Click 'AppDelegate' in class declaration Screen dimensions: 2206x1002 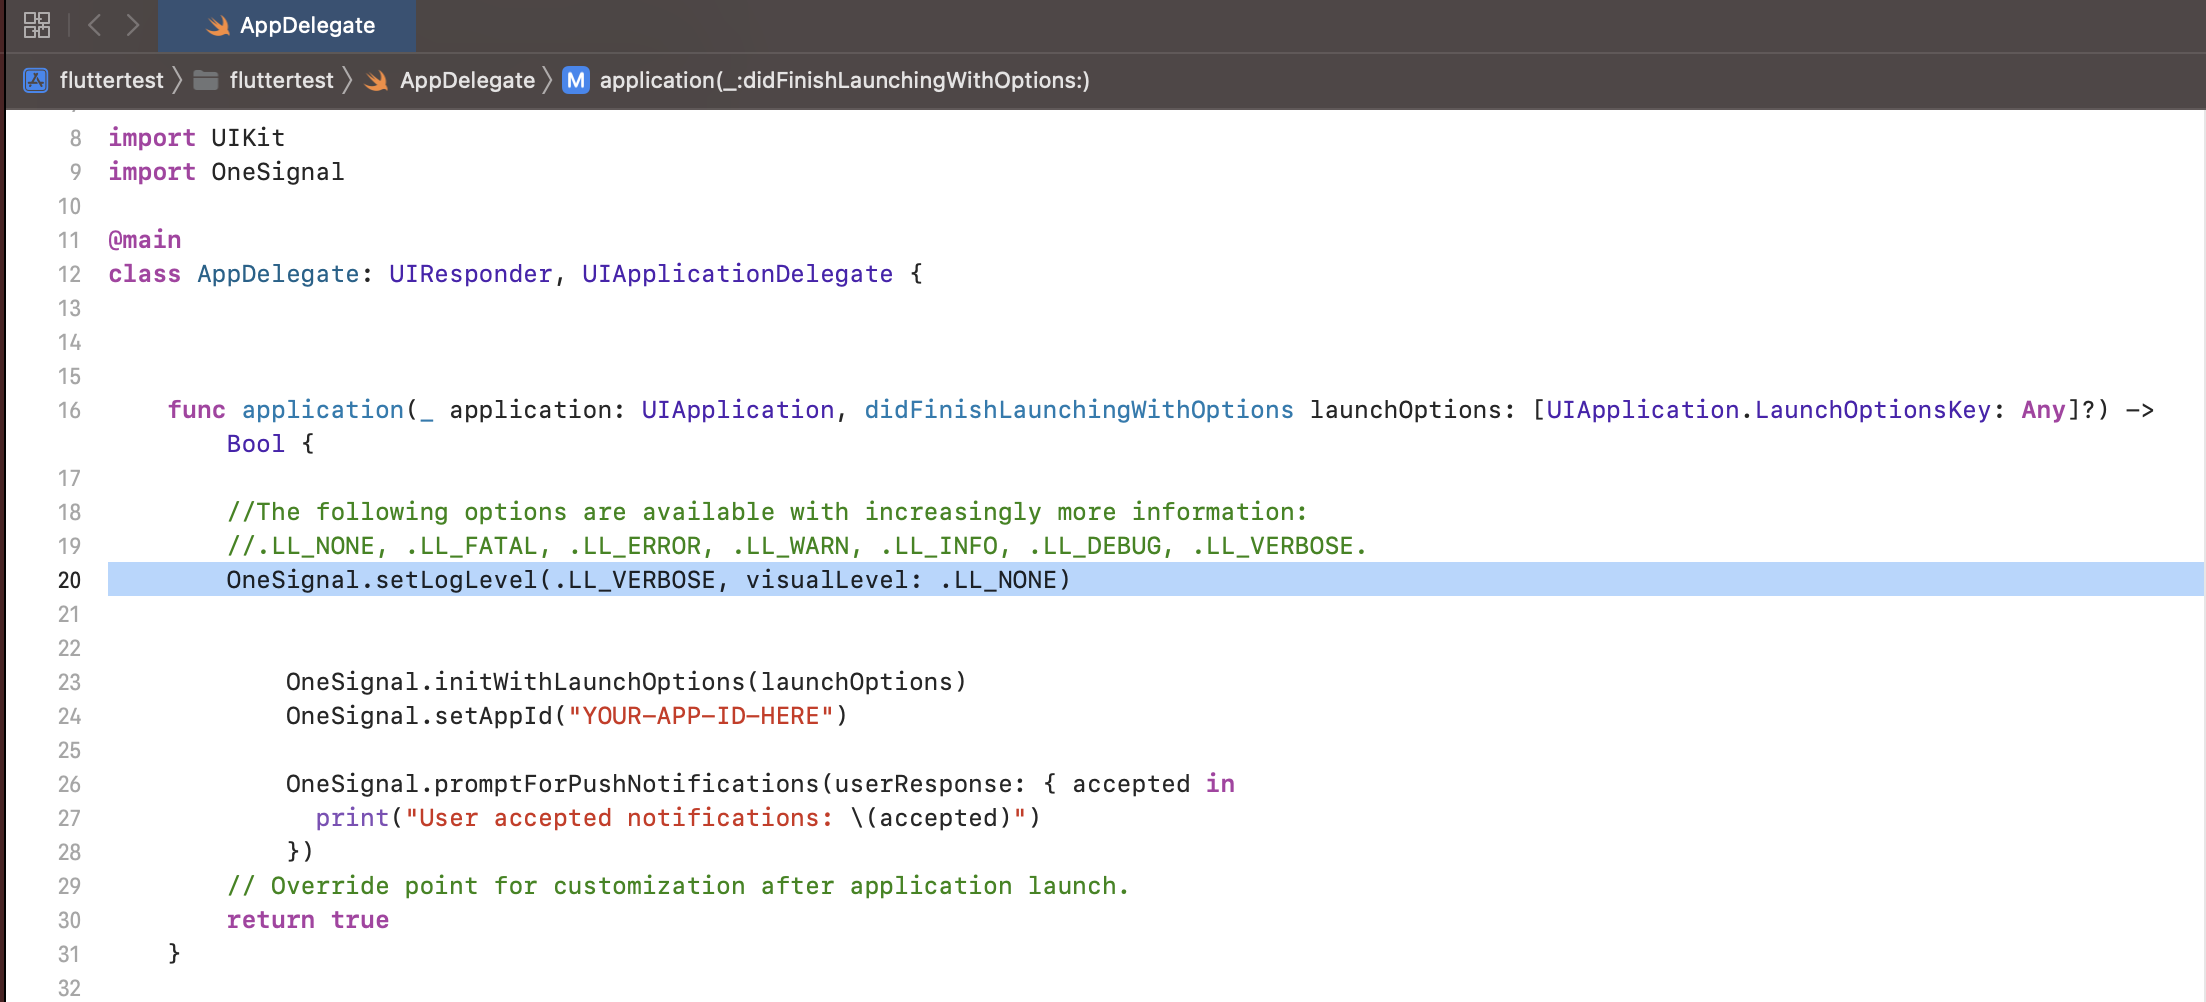278,274
